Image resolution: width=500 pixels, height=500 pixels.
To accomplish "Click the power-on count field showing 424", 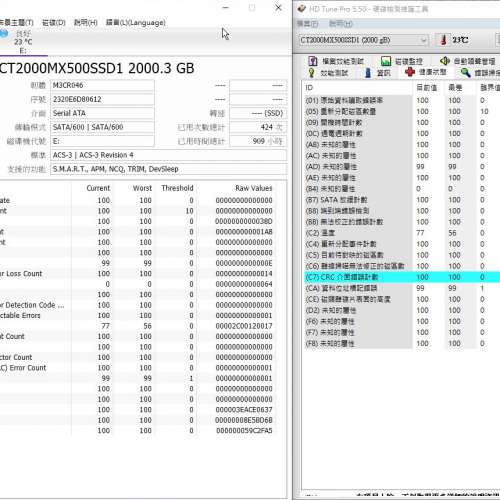I will (258, 127).
